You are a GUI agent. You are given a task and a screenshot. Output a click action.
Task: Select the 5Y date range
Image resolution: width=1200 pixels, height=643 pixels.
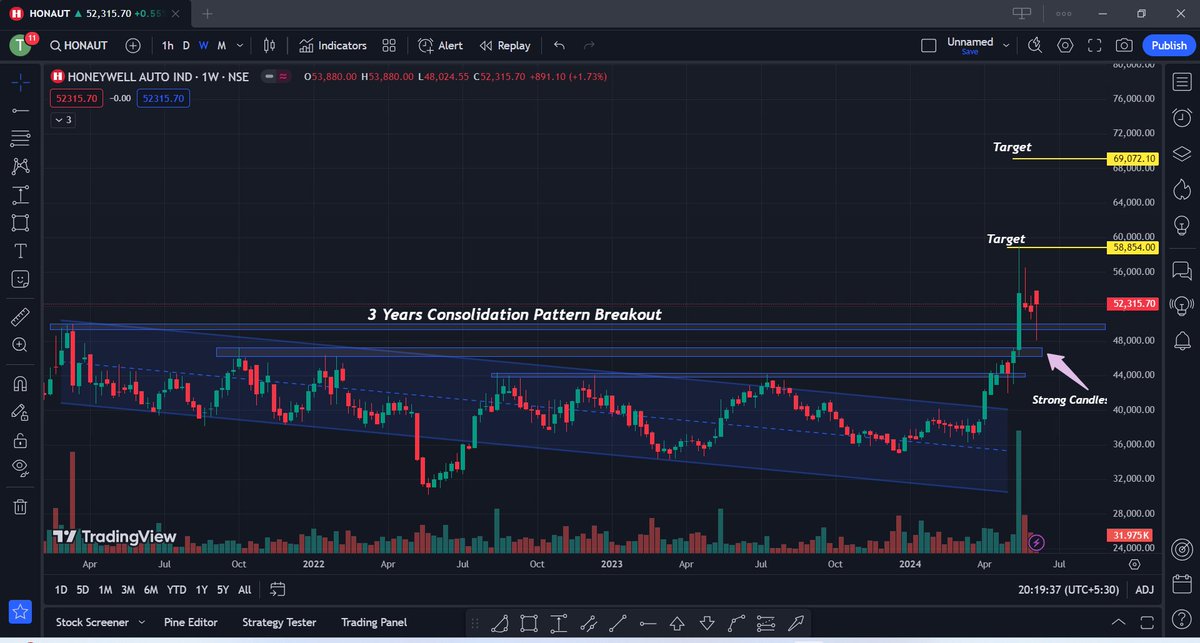223,589
